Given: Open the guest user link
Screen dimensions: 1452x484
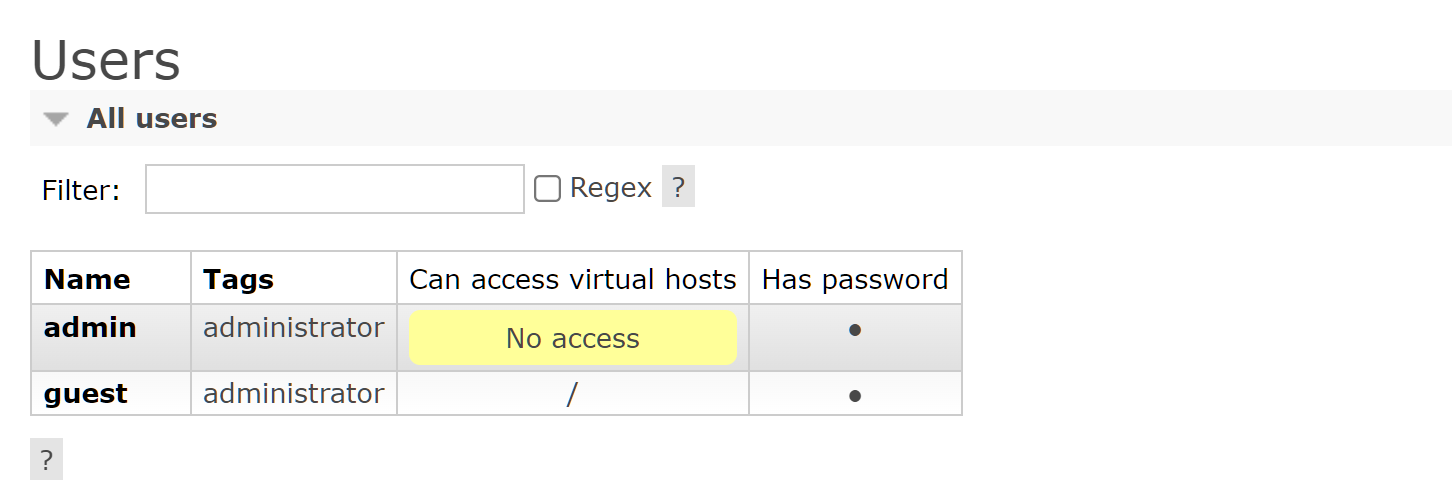Looking at the screenshot, I should tap(86, 394).
